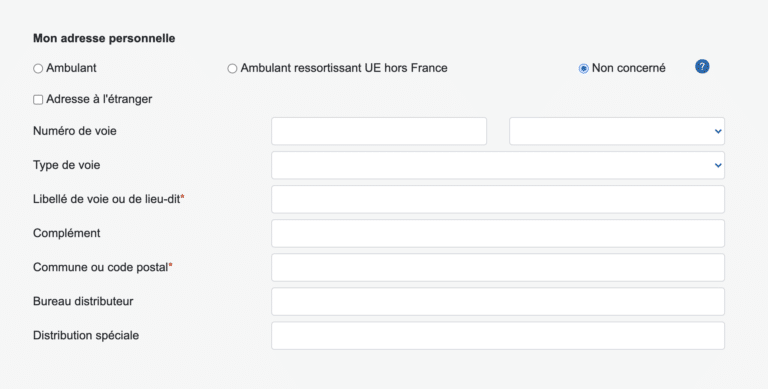
Task: Select the Non concerné radio button
Action: 583,69
